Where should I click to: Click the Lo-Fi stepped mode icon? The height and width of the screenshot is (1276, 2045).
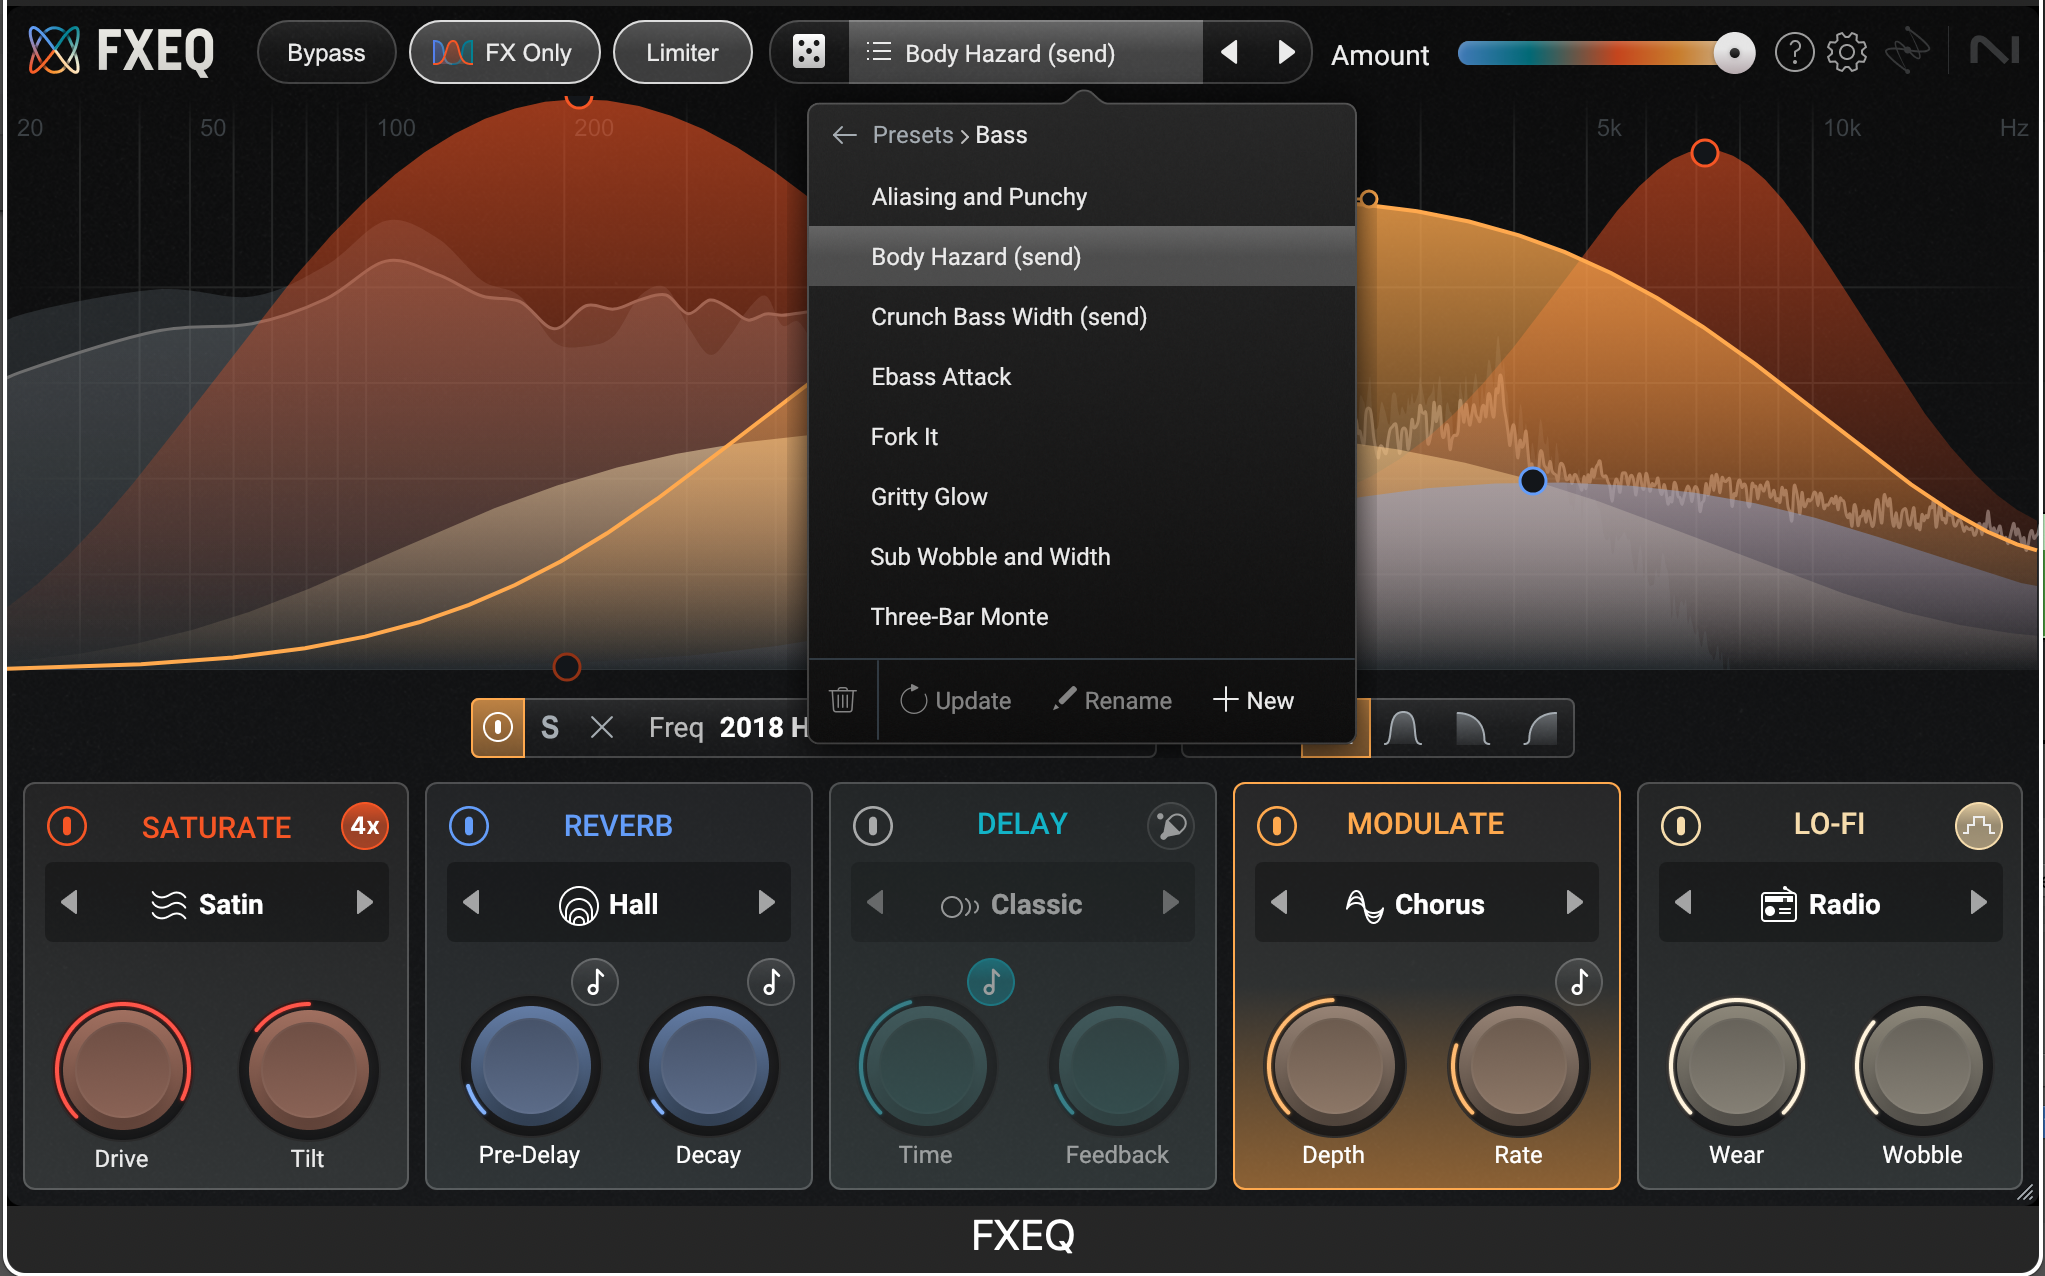click(x=1978, y=826)
